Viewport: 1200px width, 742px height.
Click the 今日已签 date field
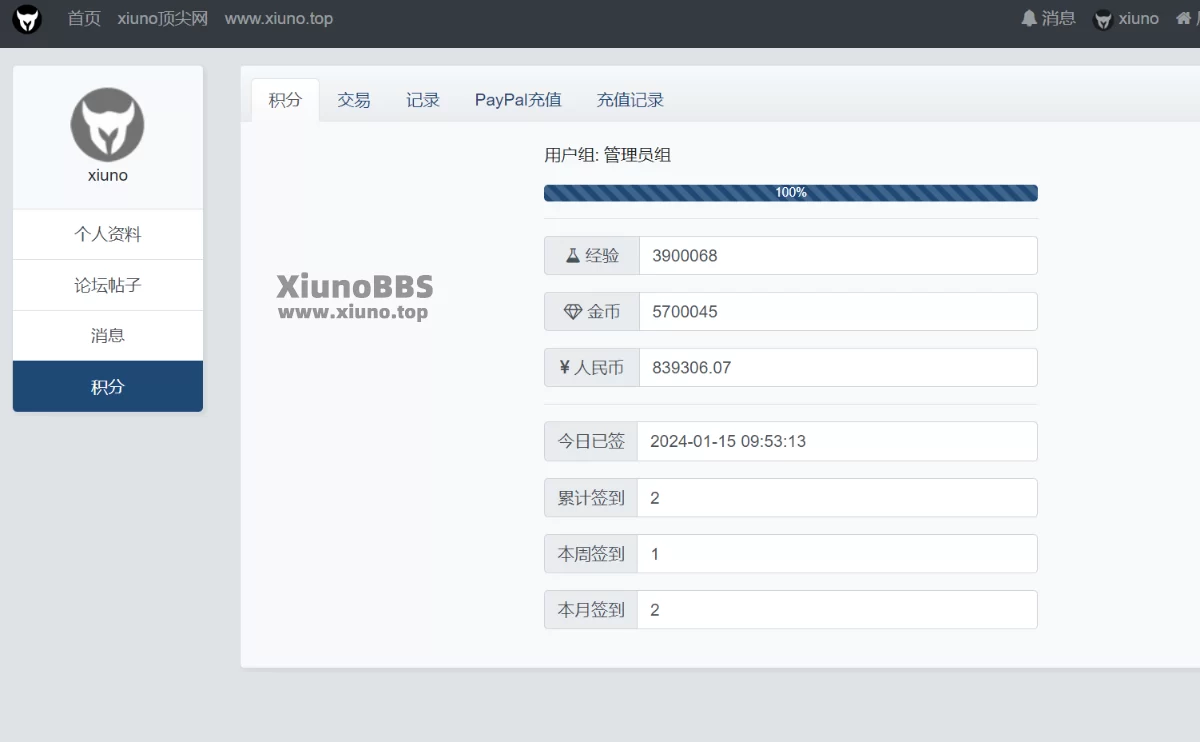click(x=838, y=441)
